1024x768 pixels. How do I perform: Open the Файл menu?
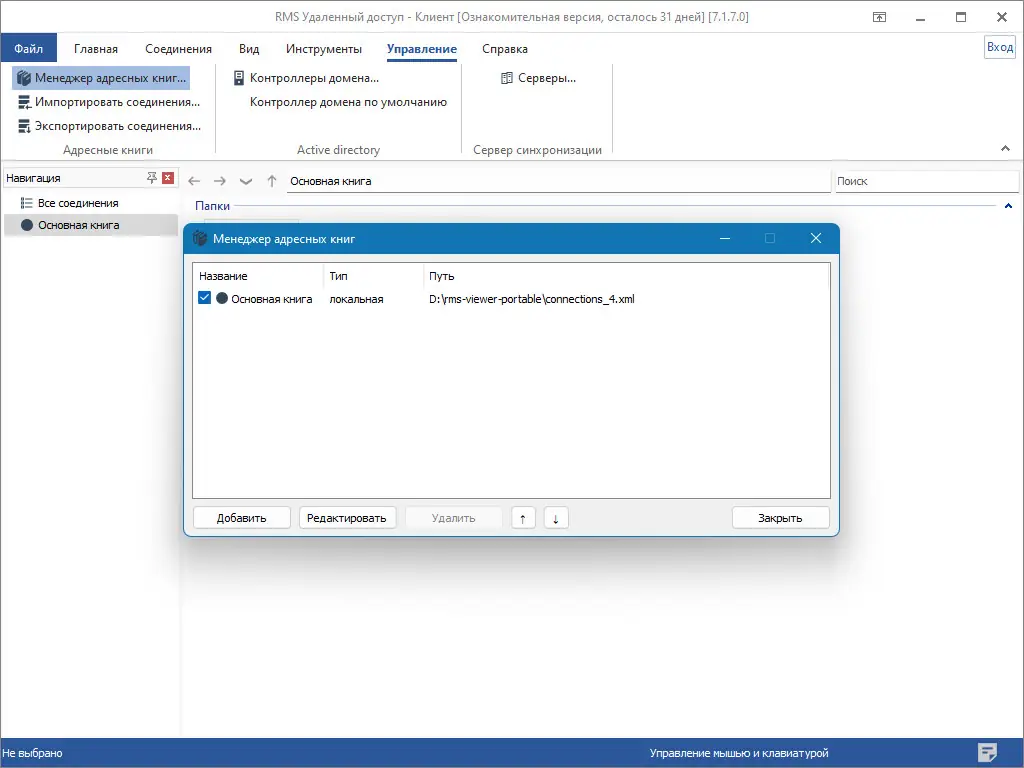point(29,48)
